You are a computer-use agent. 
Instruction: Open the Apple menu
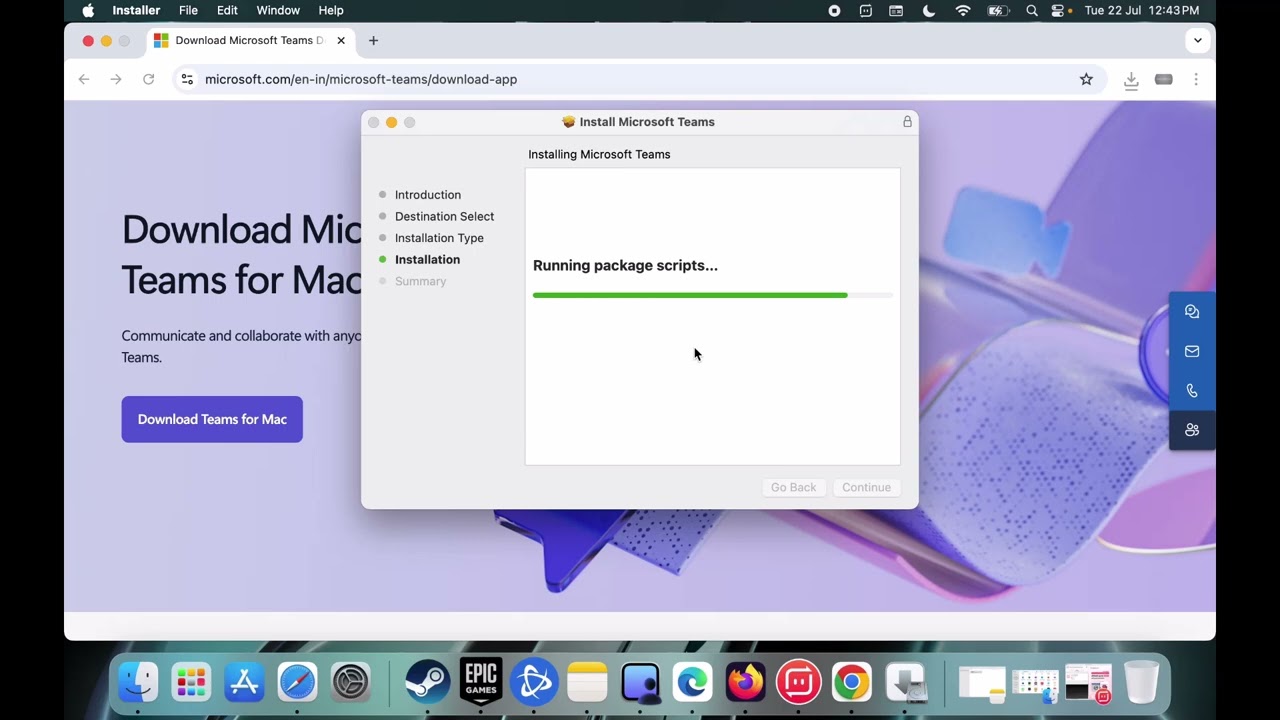(88, 10)
